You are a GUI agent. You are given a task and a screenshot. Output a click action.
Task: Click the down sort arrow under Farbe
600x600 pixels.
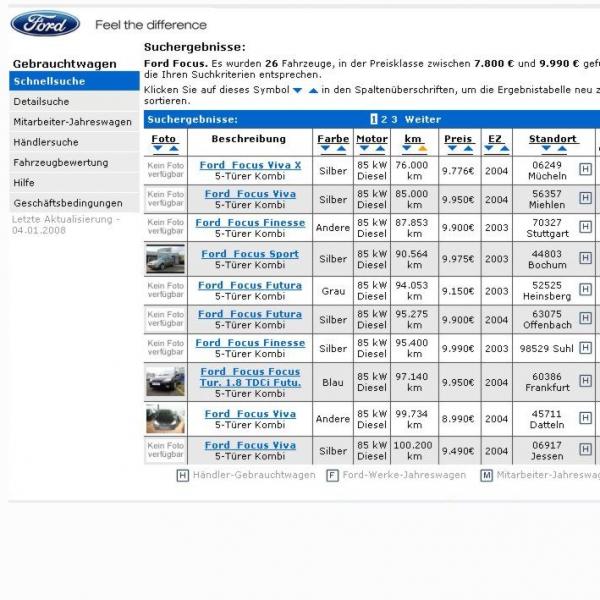coord(326,149)
